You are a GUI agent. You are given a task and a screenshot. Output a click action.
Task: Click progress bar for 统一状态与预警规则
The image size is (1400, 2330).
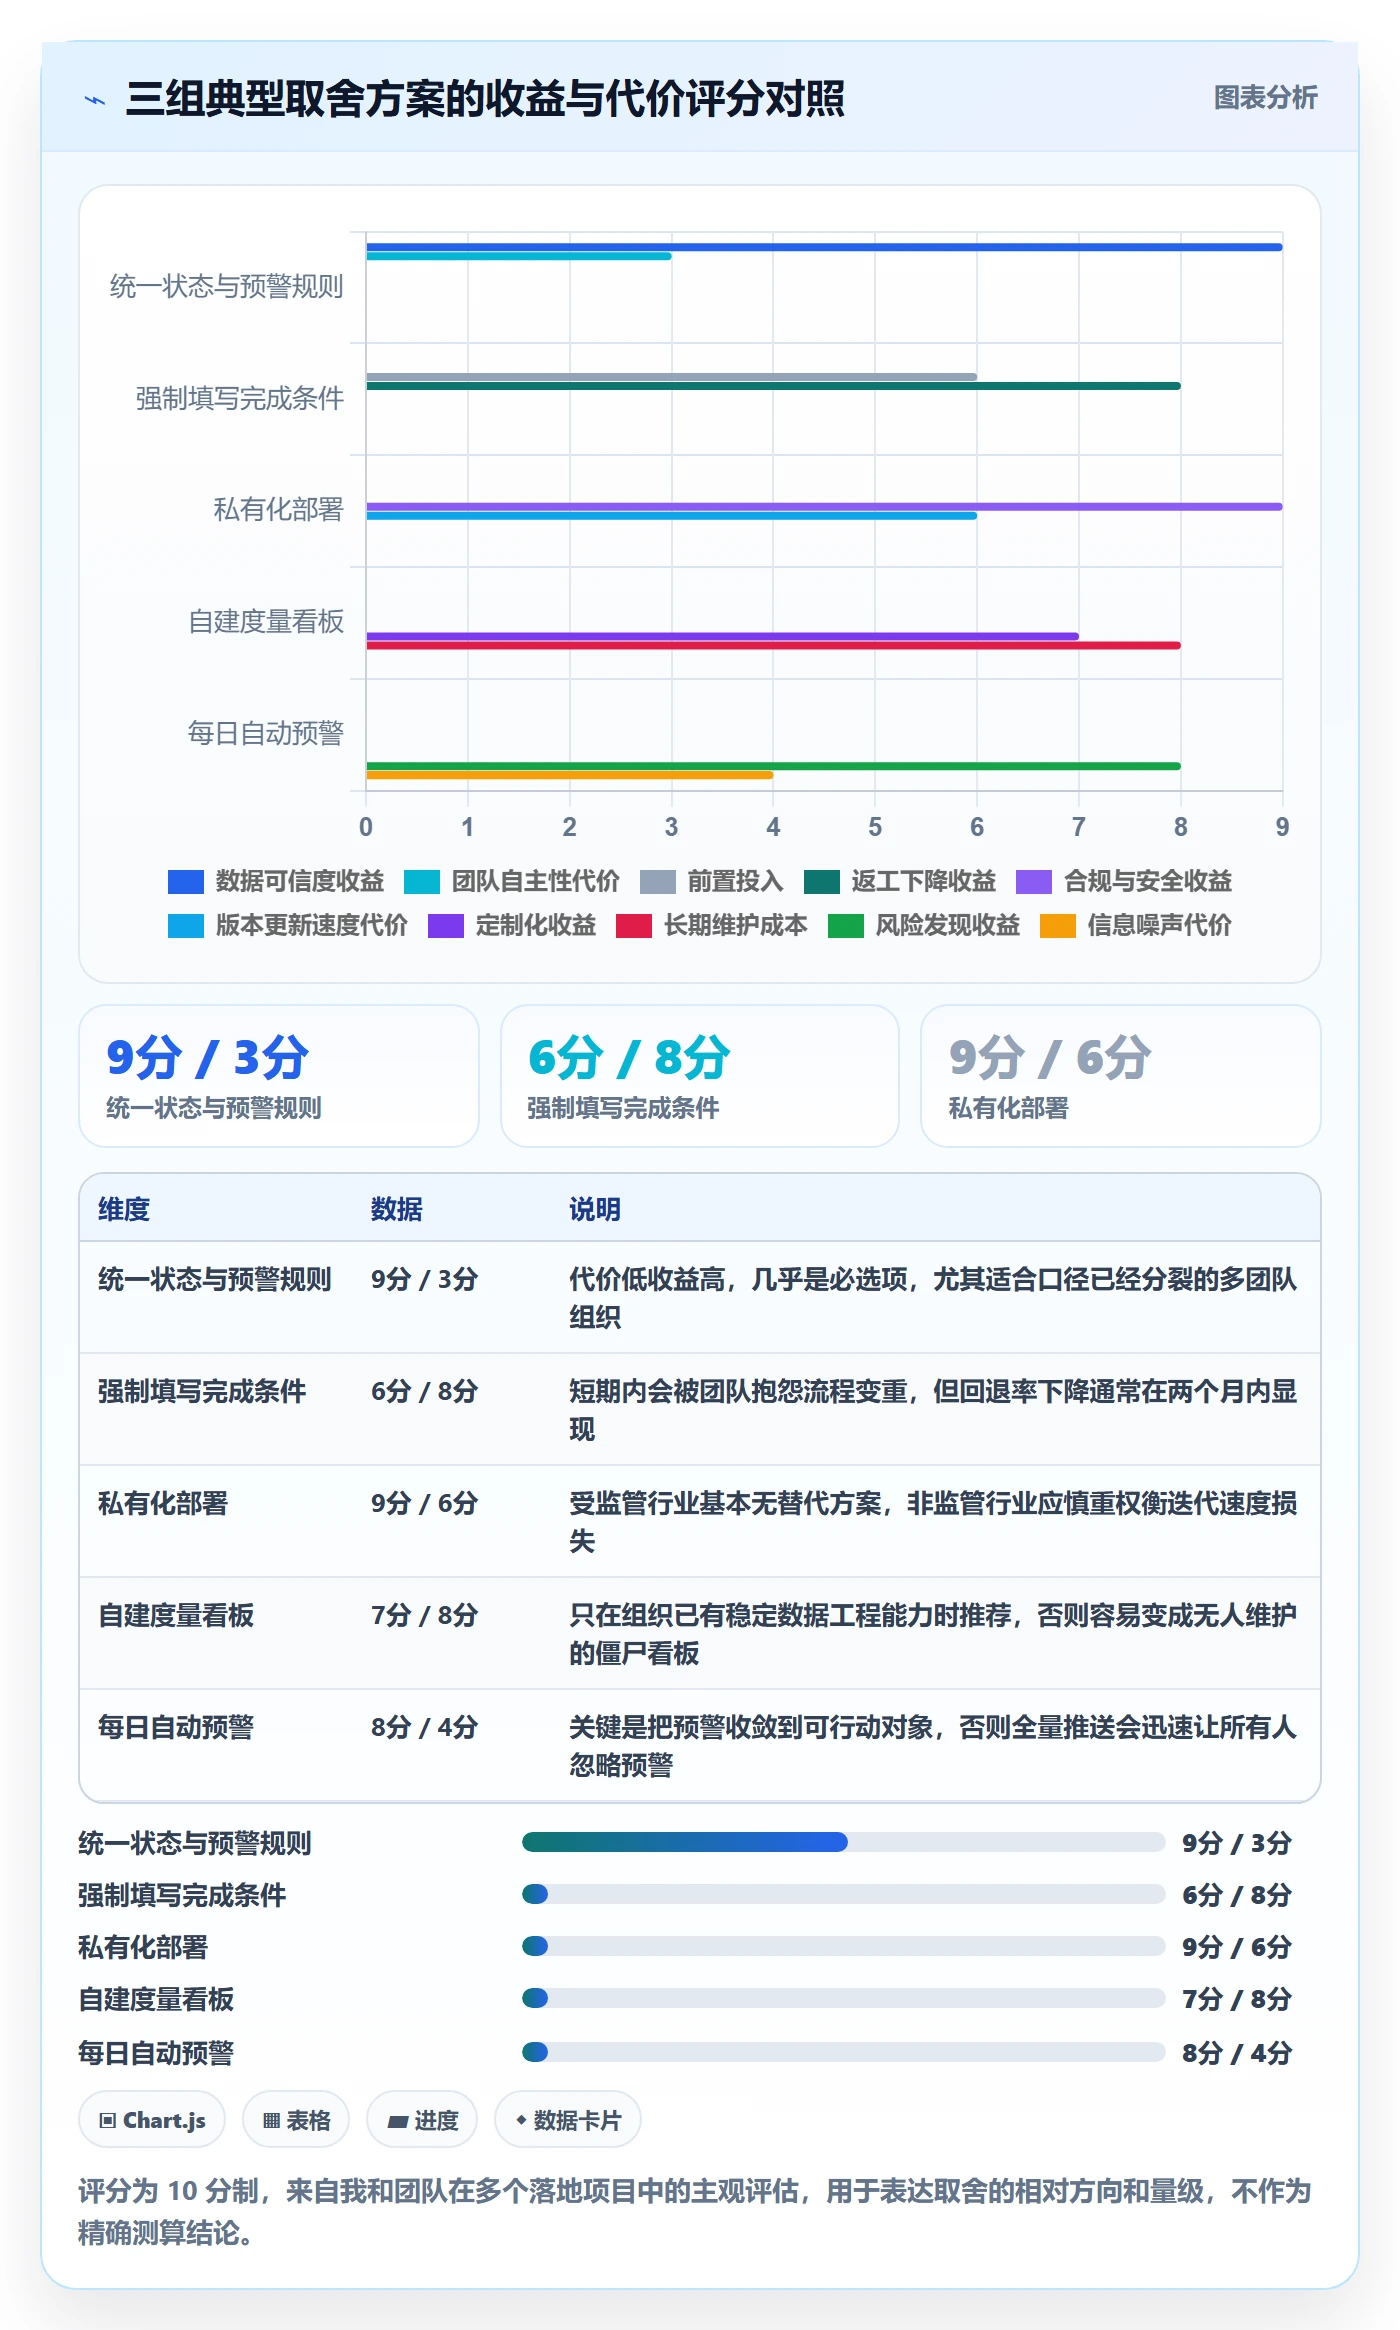coord(843,1842)
